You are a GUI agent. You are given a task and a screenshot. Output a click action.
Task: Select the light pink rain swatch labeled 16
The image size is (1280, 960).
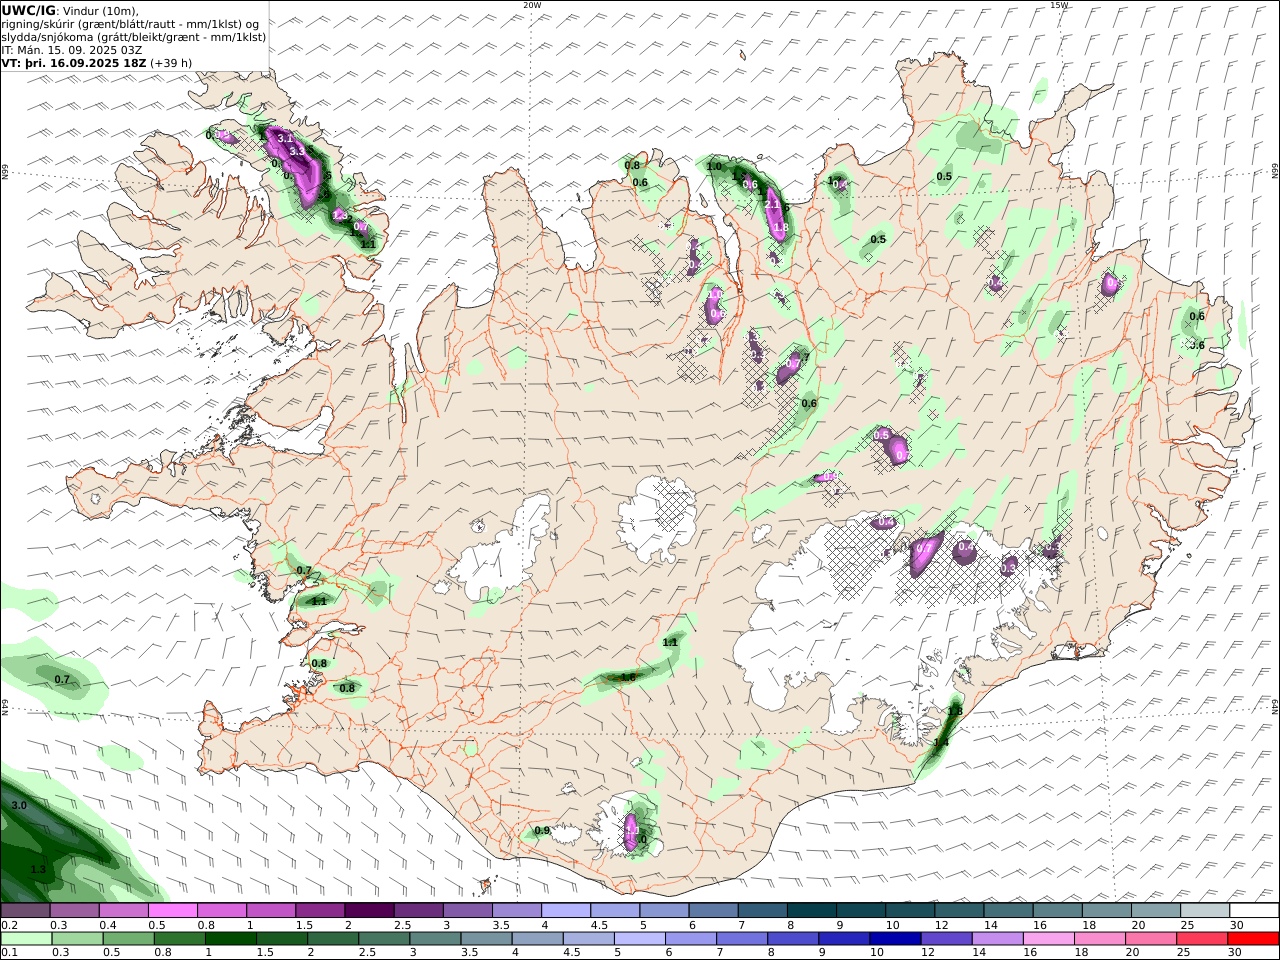coord(1048,939)
